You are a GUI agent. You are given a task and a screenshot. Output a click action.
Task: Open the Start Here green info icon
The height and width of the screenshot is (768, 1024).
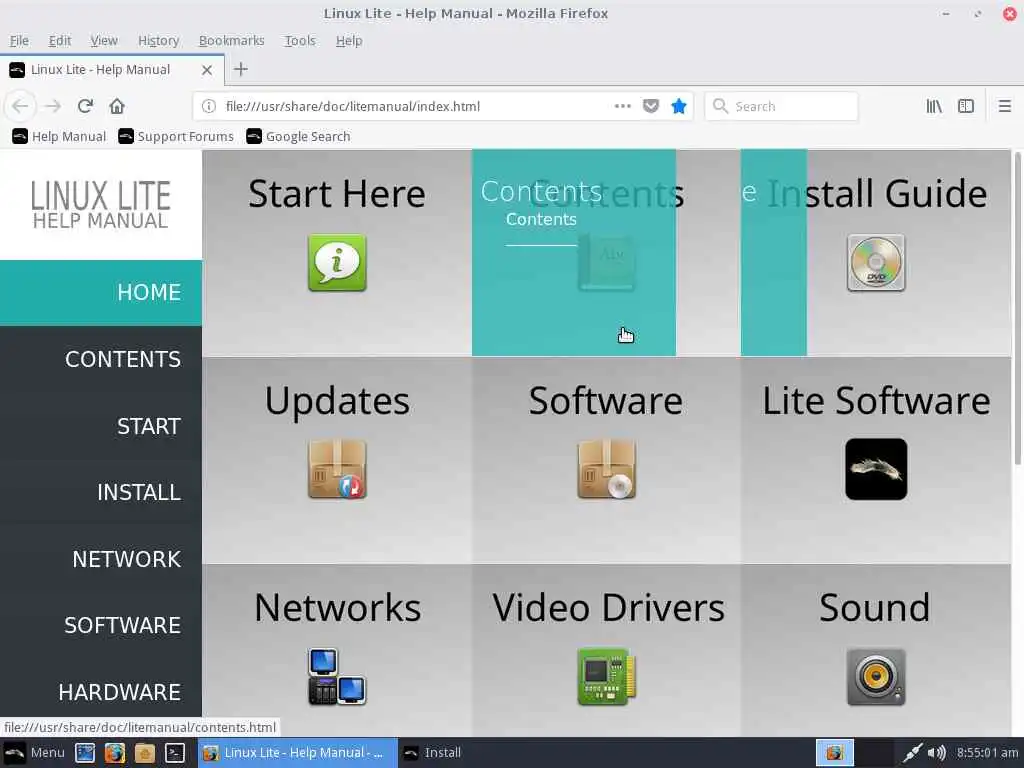337,263
